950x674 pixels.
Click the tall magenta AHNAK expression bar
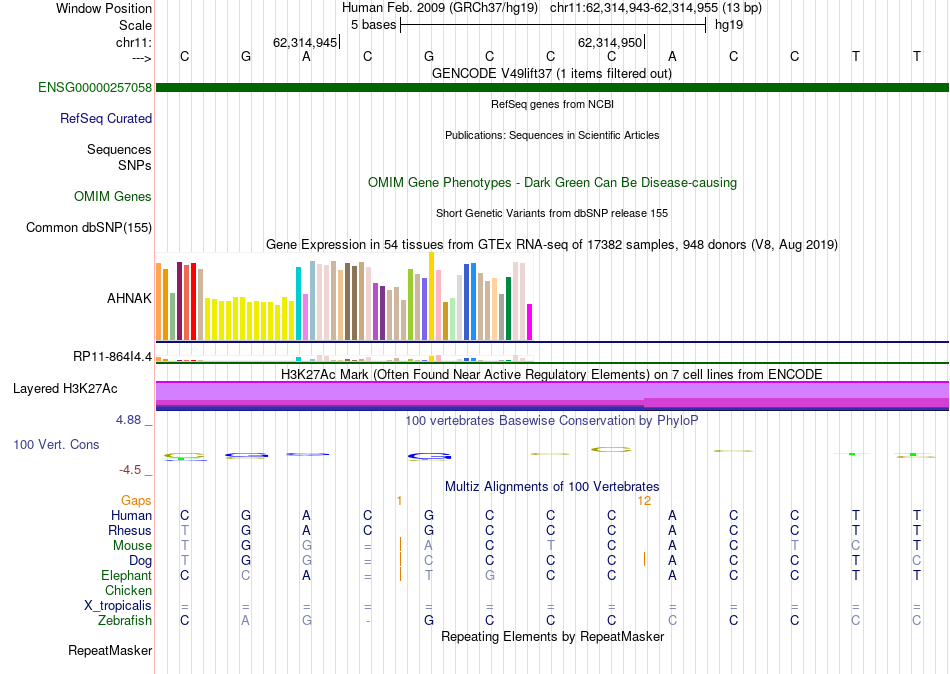coord(529,322)
